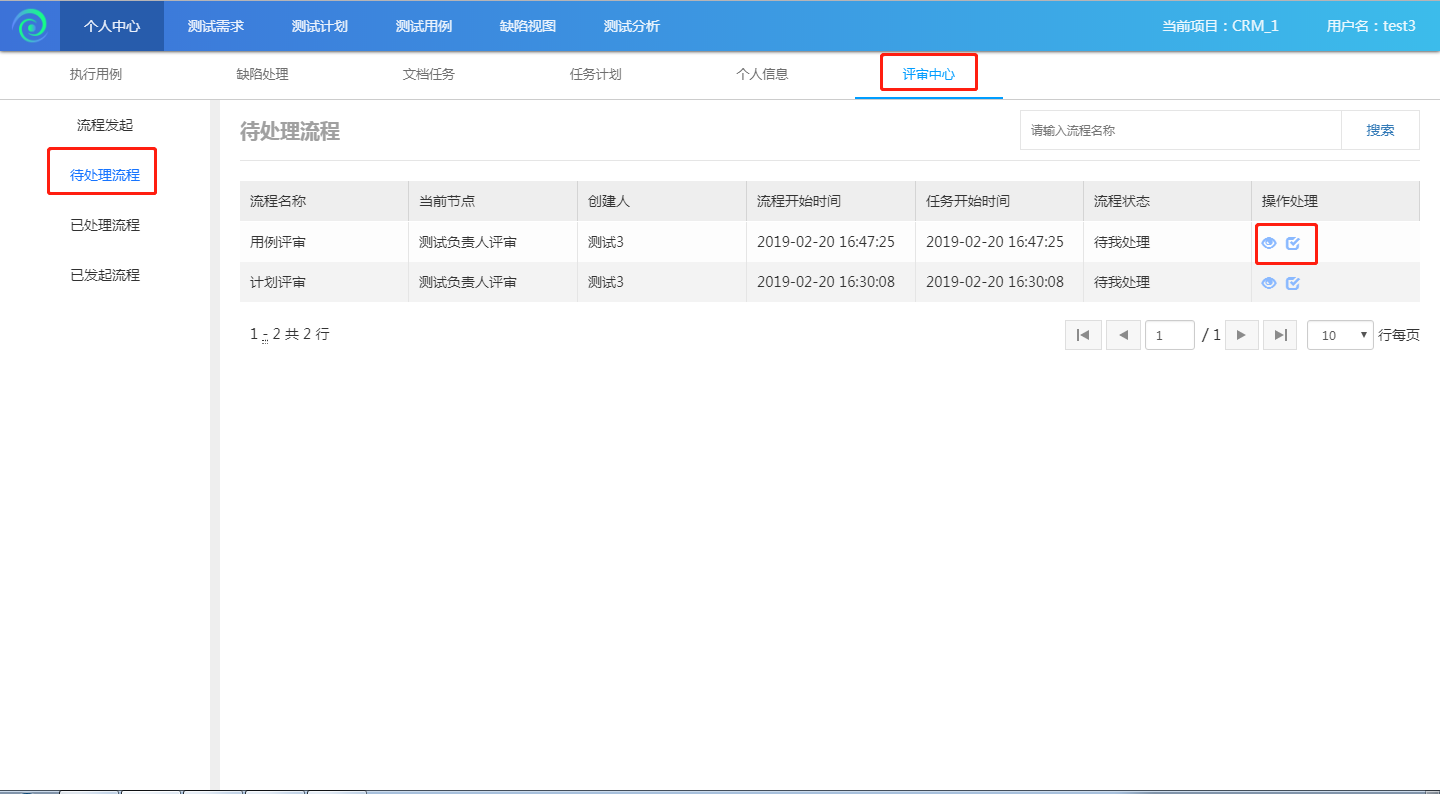Click the handle icon for 计划评审 row
Viewport: 1440px width, 794px height.
(1293, 283)
